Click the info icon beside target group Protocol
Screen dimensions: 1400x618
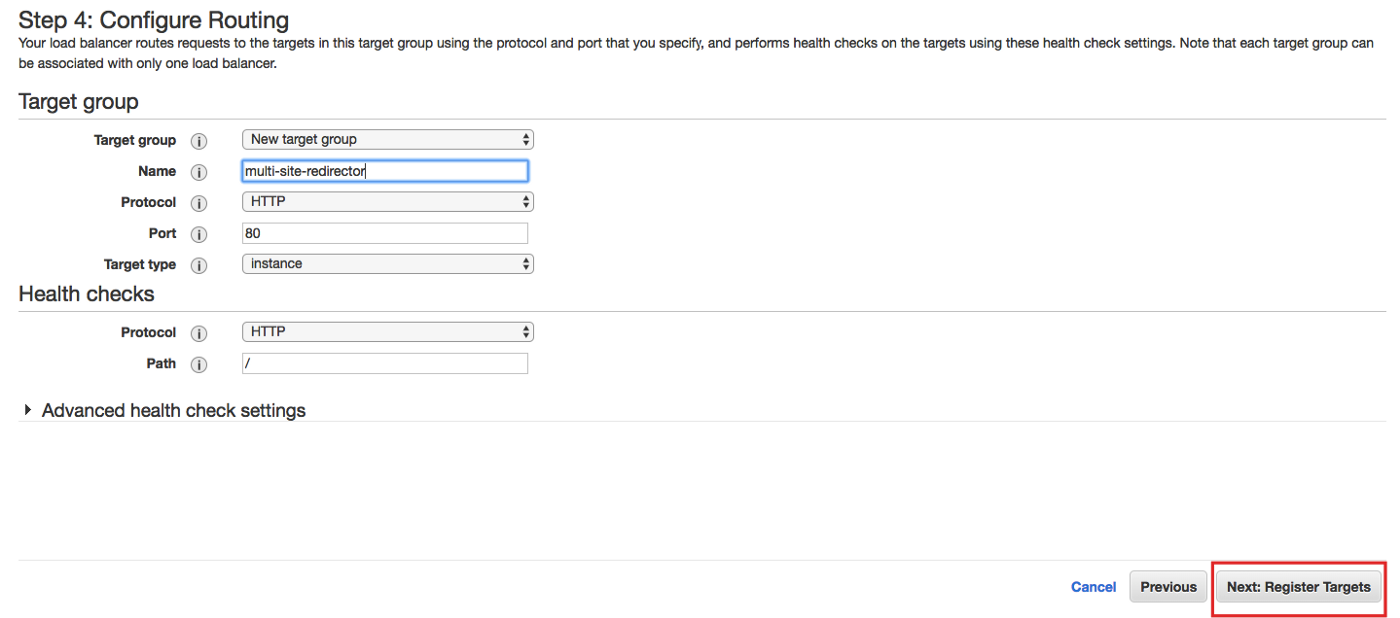click(x=198, y=203)
